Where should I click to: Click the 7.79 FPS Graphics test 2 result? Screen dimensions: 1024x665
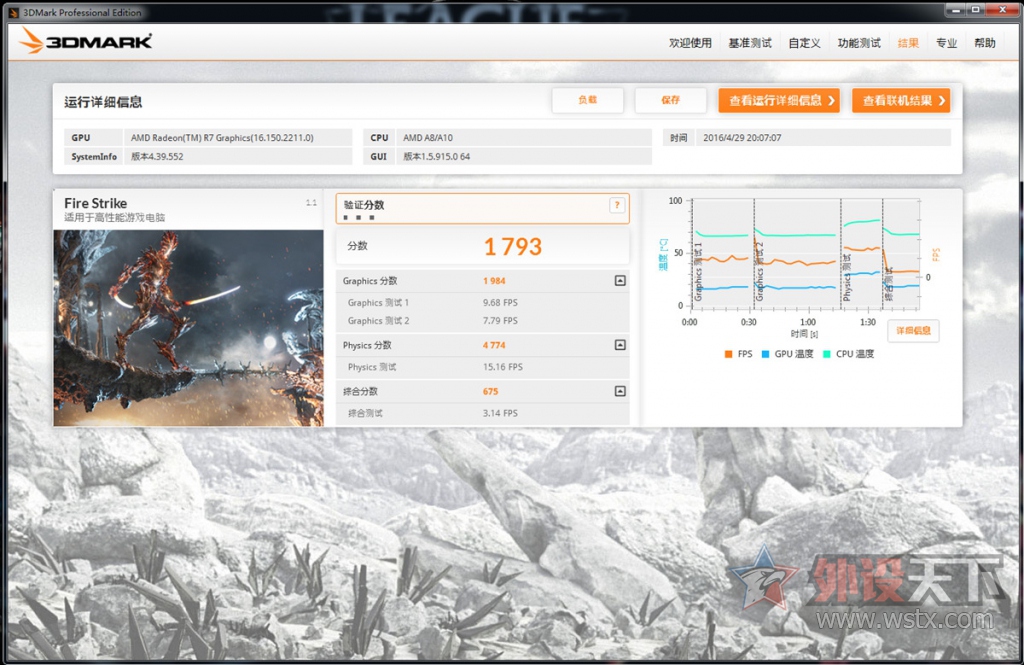pos(500,321)
